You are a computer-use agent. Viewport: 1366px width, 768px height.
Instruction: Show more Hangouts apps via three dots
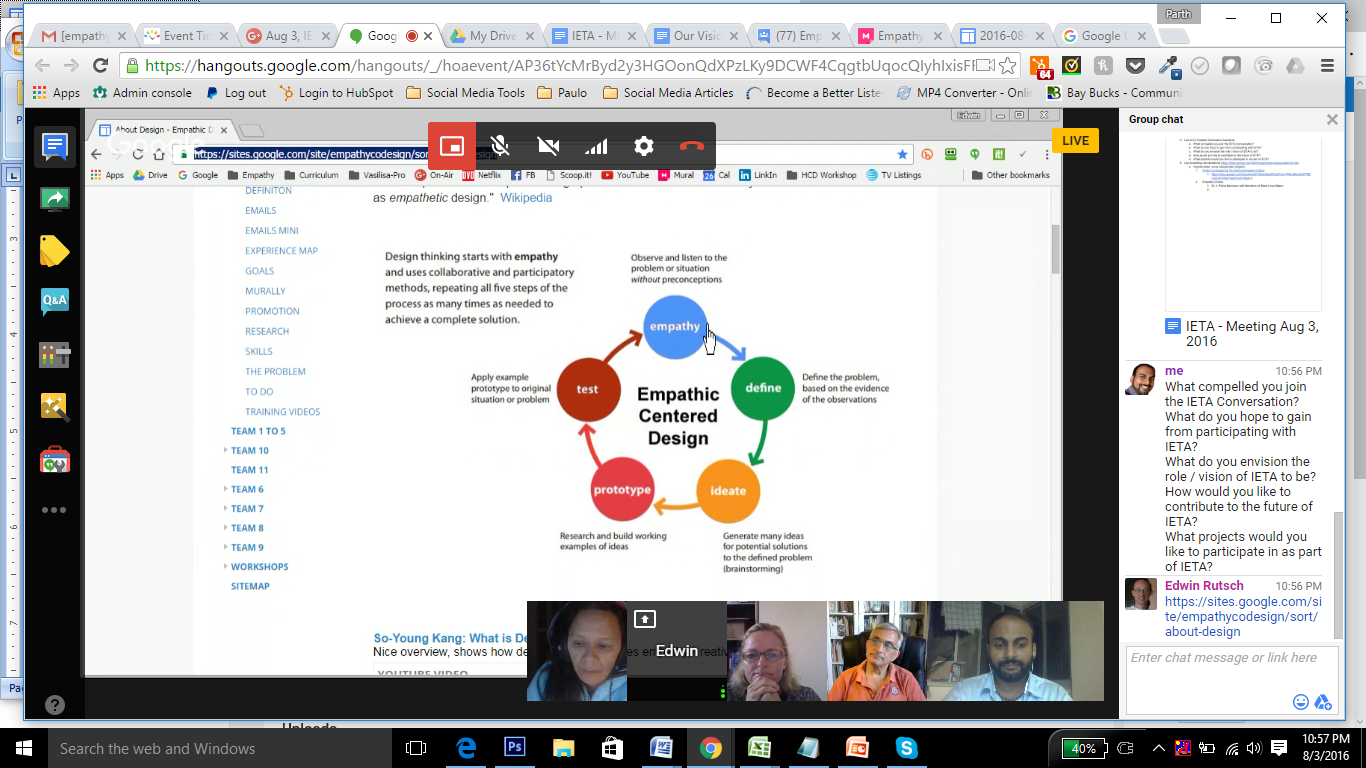[54, 510]
